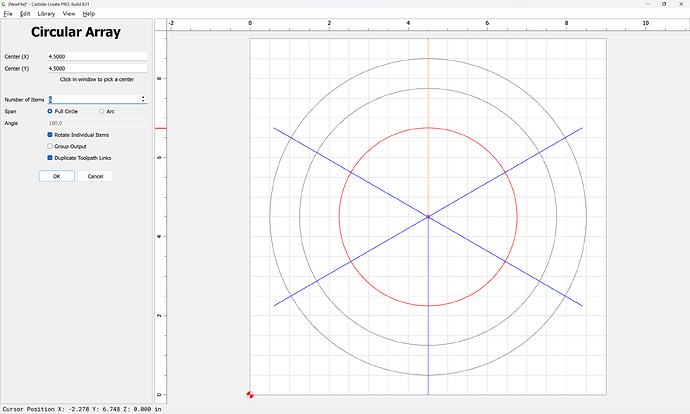Click the red origin marker on canvas
This screenshot has height=414, width=690.
250,394
